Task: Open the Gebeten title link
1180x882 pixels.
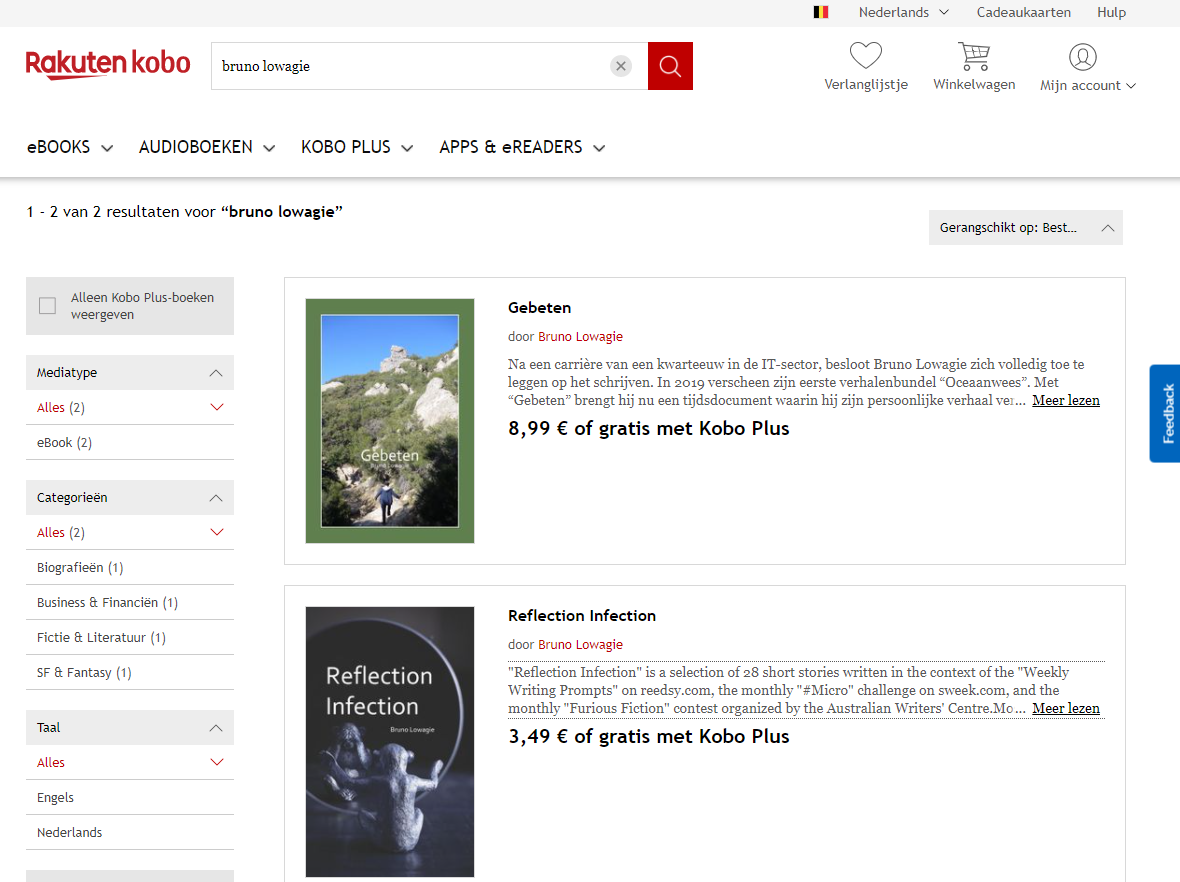Action: pos(540,308)
